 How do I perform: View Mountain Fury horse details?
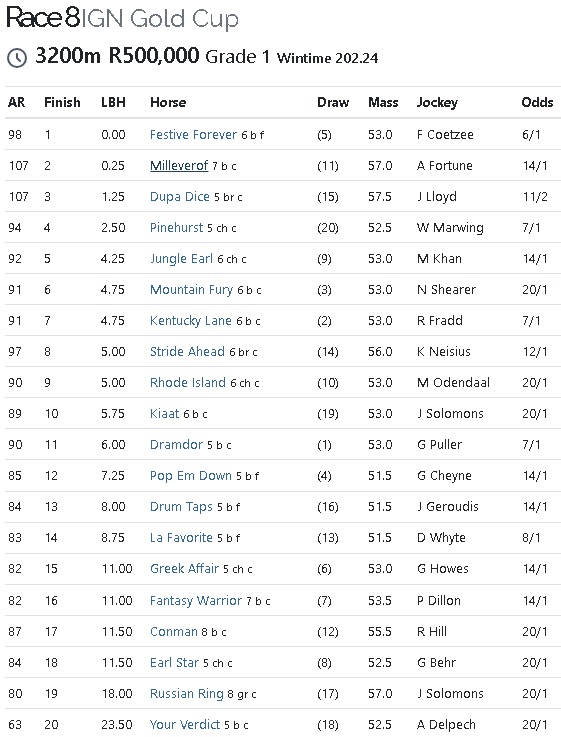pos(191,290)
